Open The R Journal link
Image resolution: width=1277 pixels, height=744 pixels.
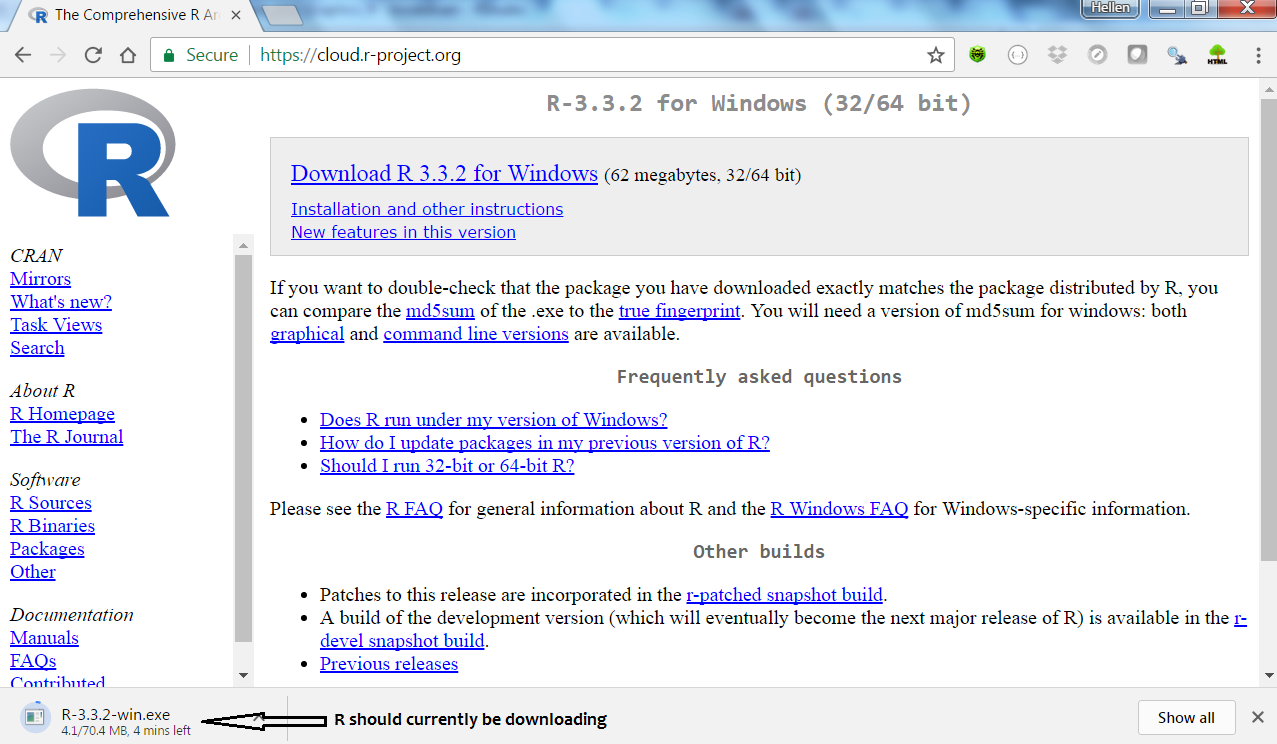pos(67,437)
